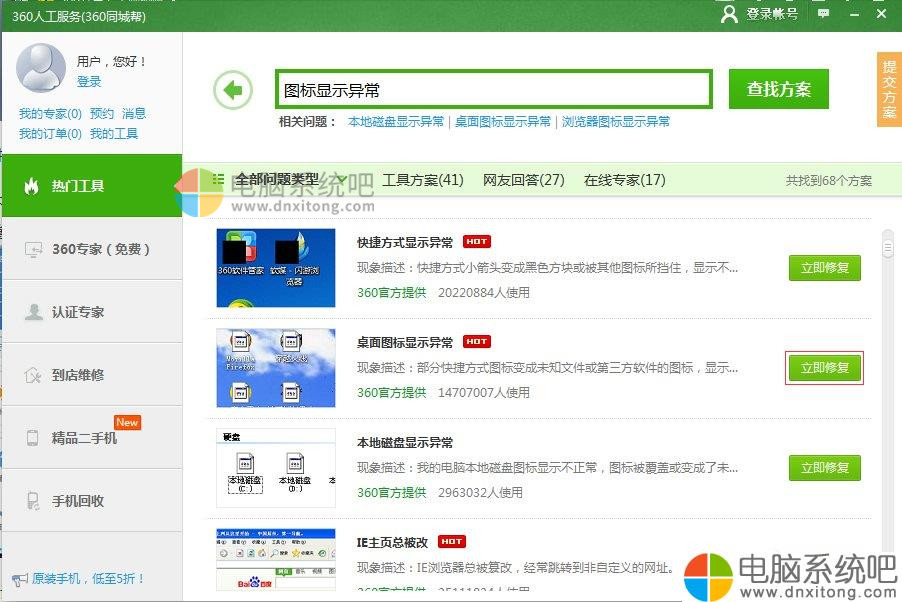Image resolution: width=902 pixels, height=602 pixels.
Task: Click 立即修复 for 桌面图标显示异常
Action: 824,368
